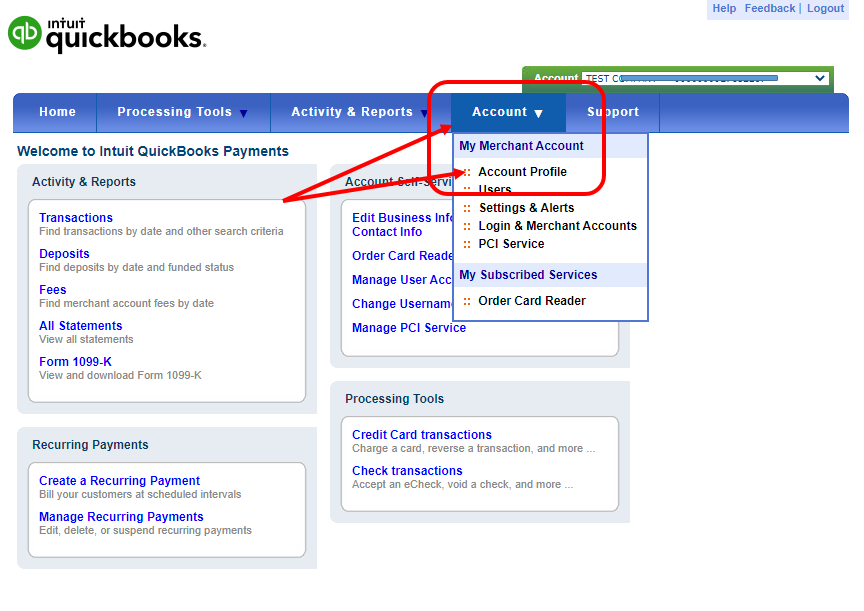Select Settings & Alerts menu entry

(526, 208)
